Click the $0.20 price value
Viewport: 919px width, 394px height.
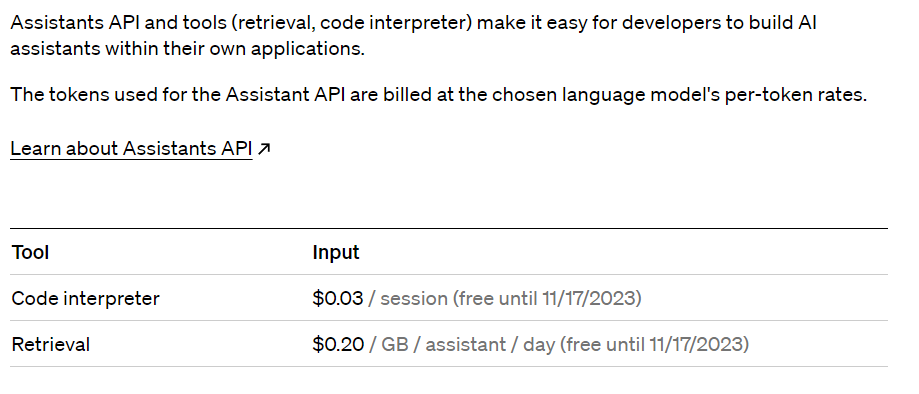click(x=338, y=344)
